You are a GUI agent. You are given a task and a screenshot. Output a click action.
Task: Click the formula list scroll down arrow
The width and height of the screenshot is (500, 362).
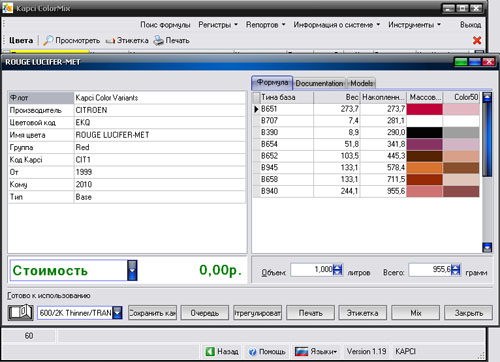(x=487, y=247)
